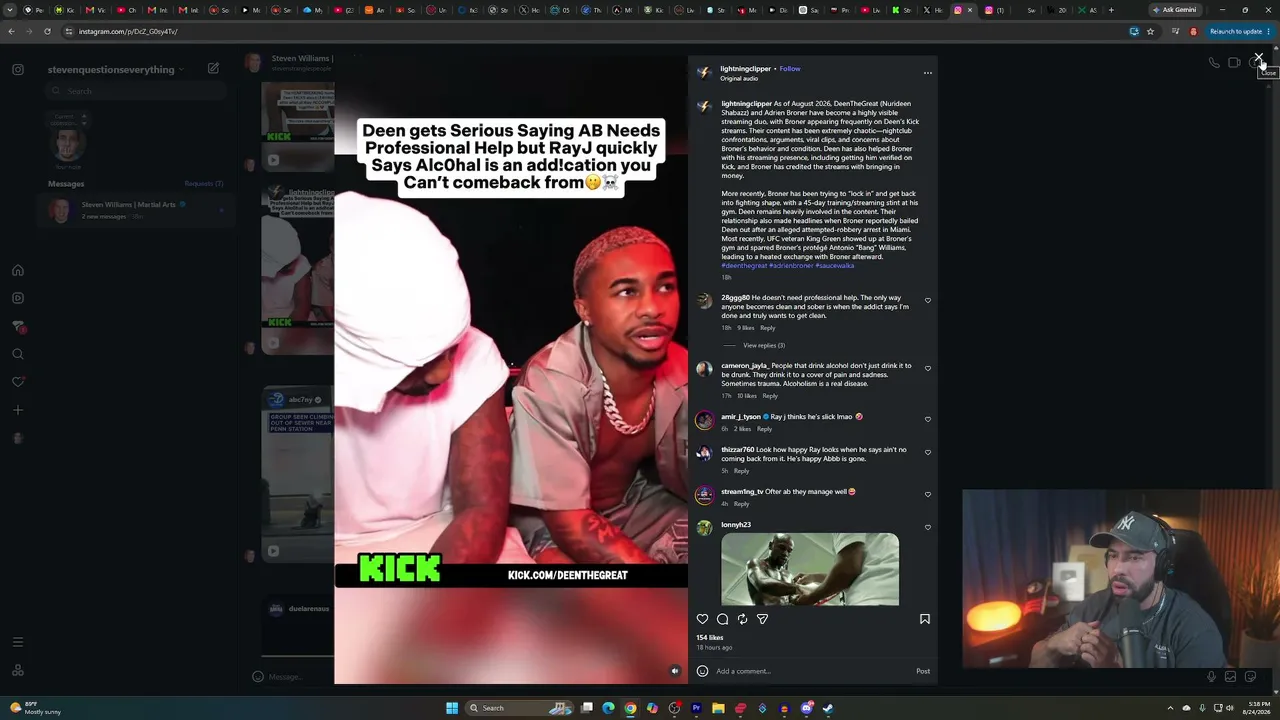Share post via paper plane icon
The width and height of the screenshot is (1280, 720).
click(762, 619)
